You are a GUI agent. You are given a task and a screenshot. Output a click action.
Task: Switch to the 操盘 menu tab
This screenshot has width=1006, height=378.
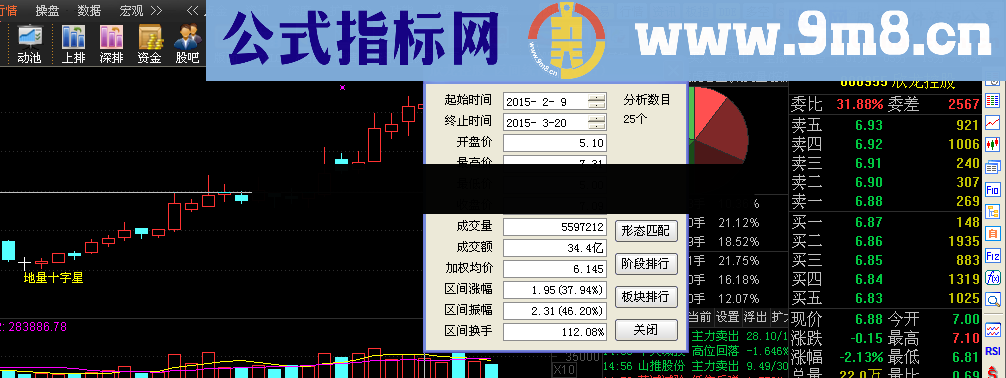[47, 10]
